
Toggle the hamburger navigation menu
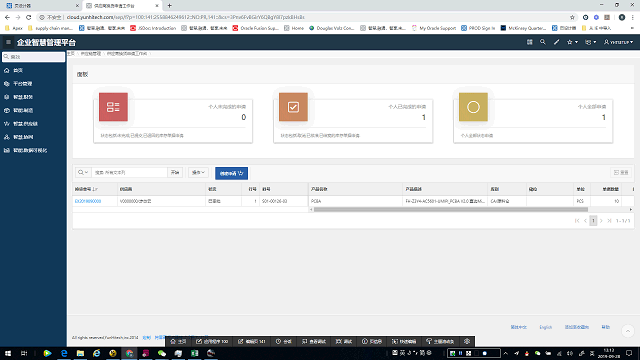[x=8, y=42]
